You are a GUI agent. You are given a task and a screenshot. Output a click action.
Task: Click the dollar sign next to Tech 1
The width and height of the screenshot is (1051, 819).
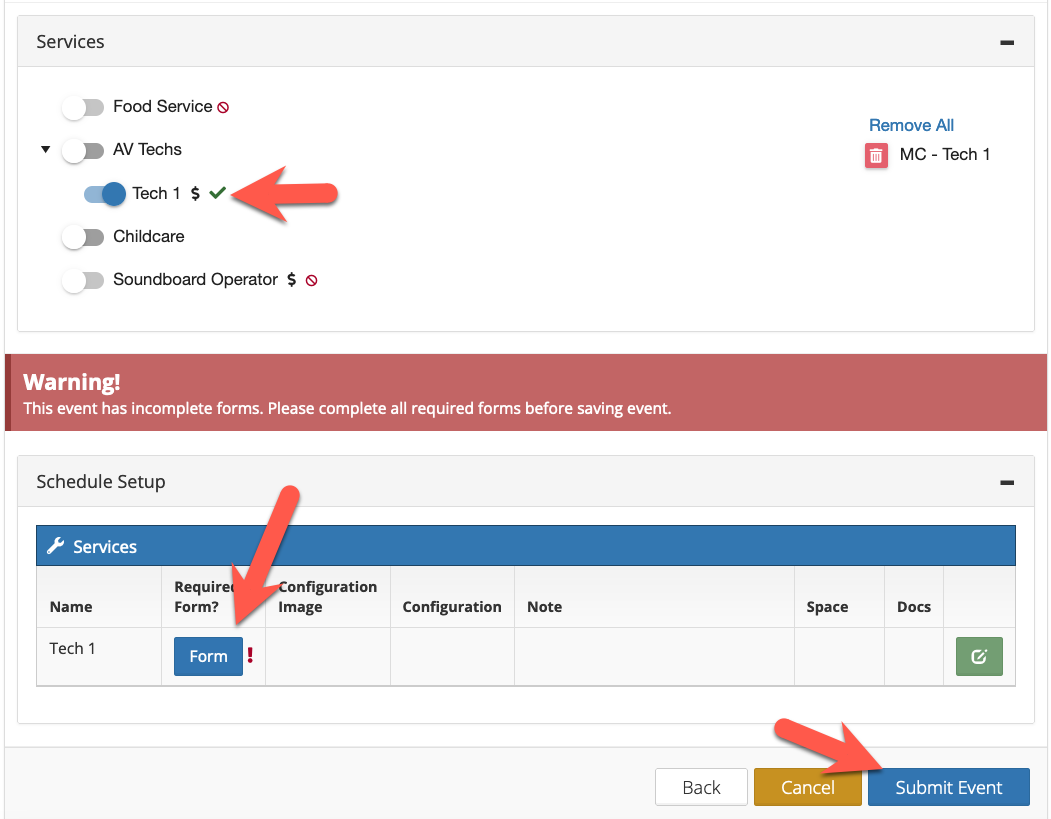[196, 193]
